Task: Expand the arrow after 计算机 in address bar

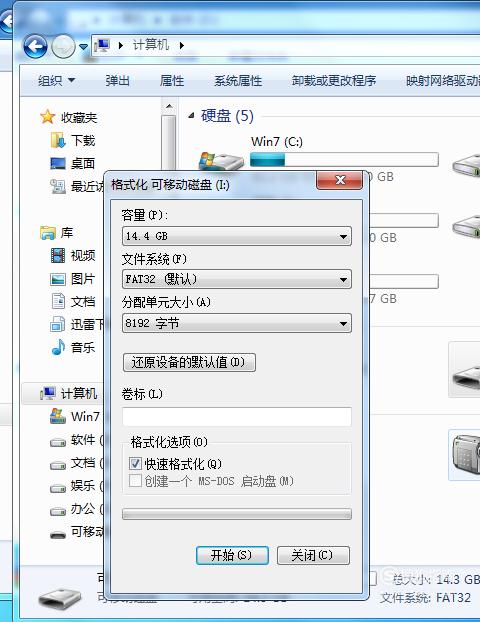Action: coord(182,46)
